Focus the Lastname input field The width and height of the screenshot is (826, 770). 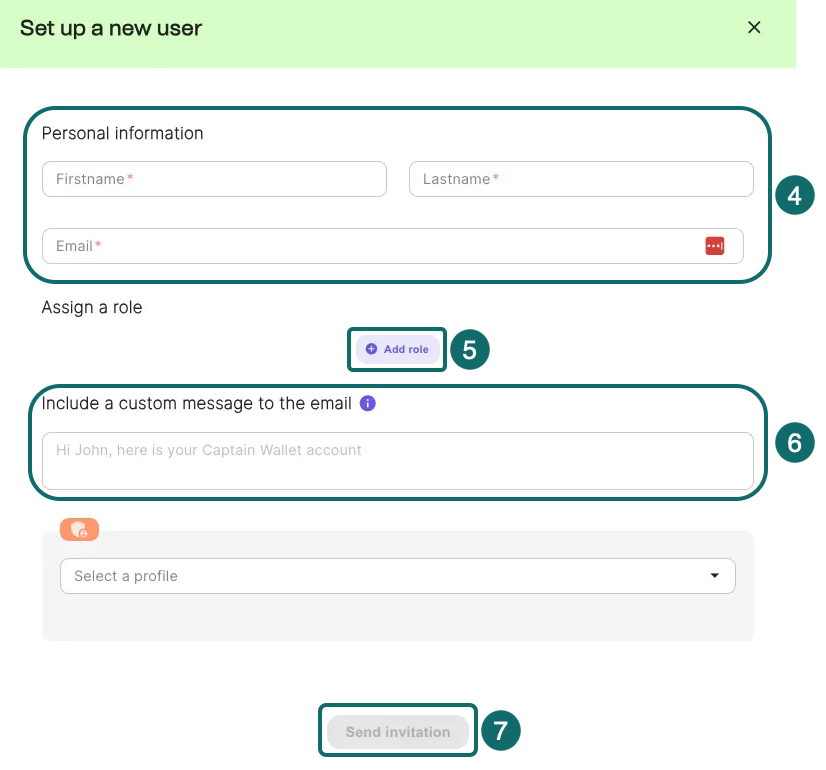581,179
